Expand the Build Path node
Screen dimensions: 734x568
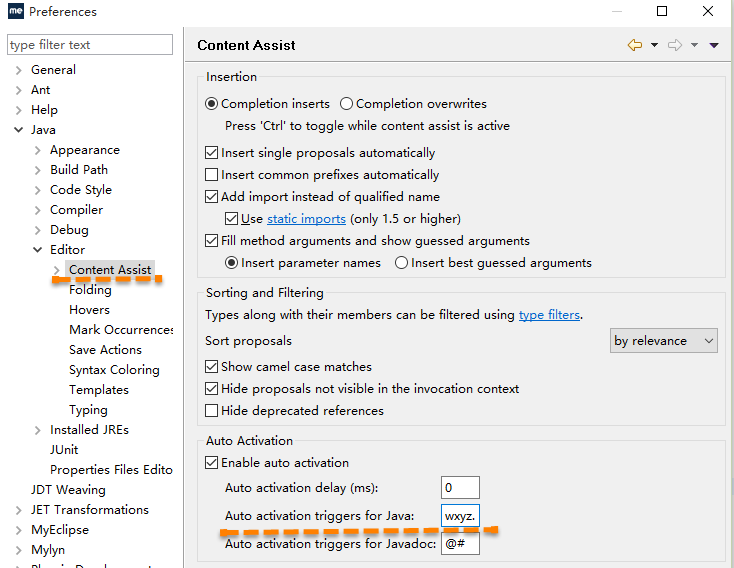pos(37,170)
